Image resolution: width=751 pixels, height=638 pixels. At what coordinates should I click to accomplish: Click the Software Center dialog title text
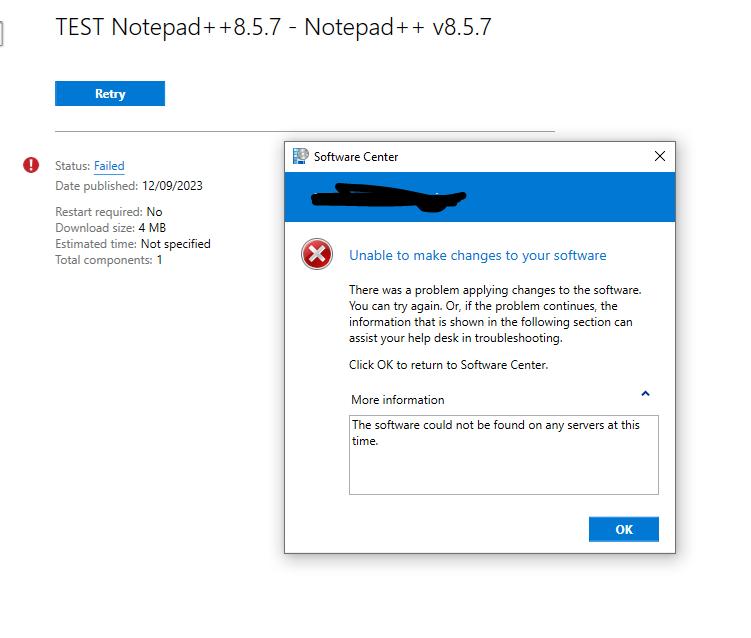point(356,157)
